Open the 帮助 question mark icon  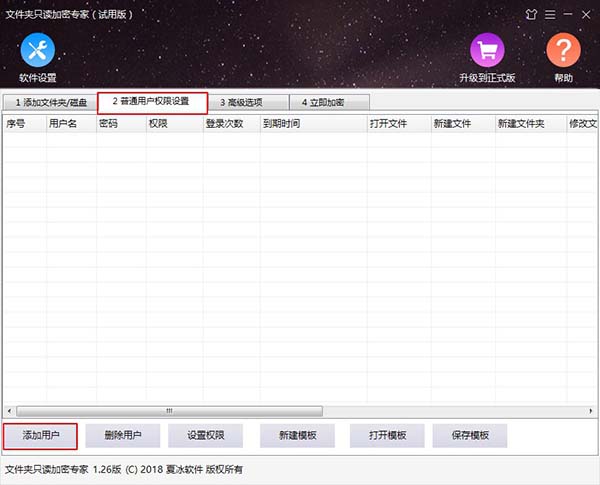[x=563, y=50]
